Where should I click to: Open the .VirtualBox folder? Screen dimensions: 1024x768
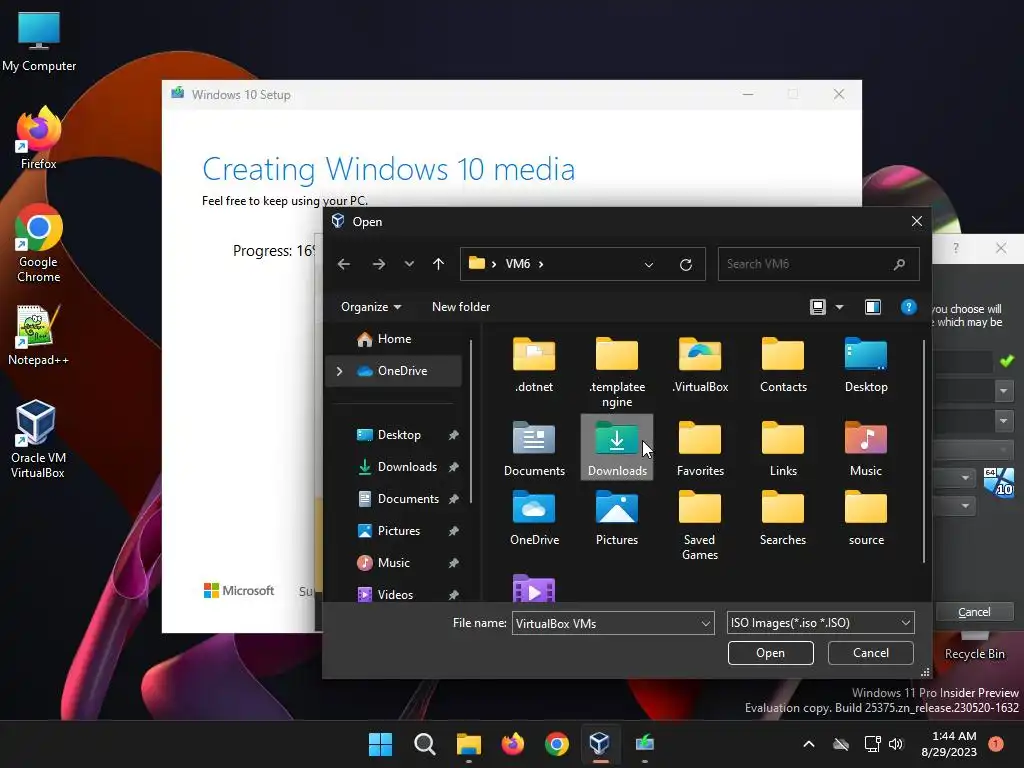coord(699,364)
